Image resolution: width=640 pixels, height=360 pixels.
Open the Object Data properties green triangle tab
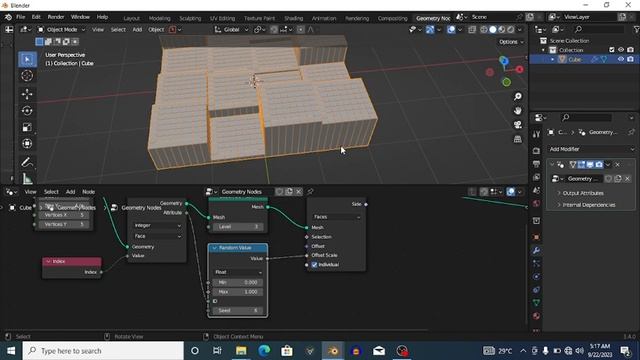click(x=536, y=302)
